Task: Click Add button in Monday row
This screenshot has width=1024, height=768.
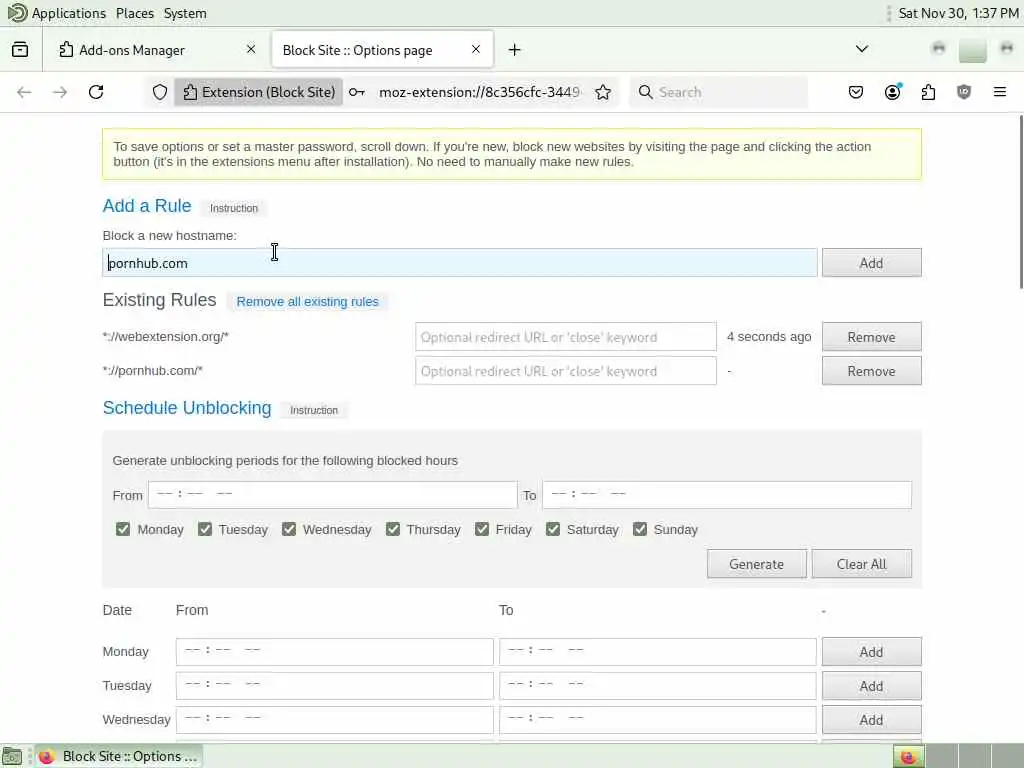Action: pyautogui.click(x=871, y=652)
